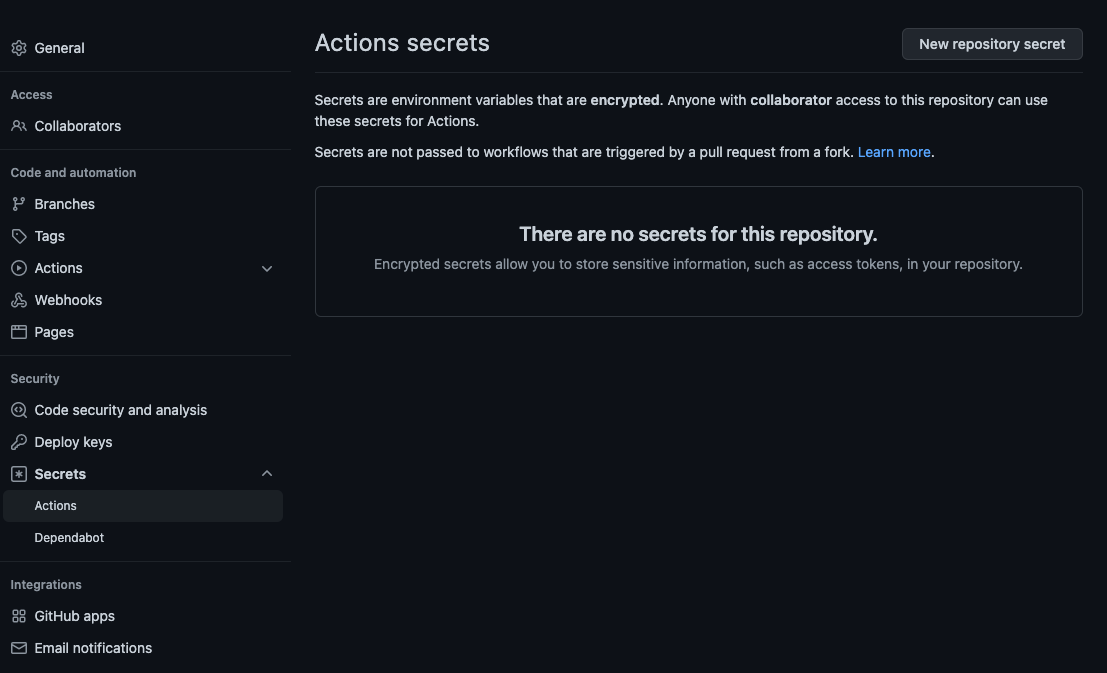Click the empty secrets notice panel
Image resolution: width=1107 pixels, height=673 pixels.
click(698, 251)
